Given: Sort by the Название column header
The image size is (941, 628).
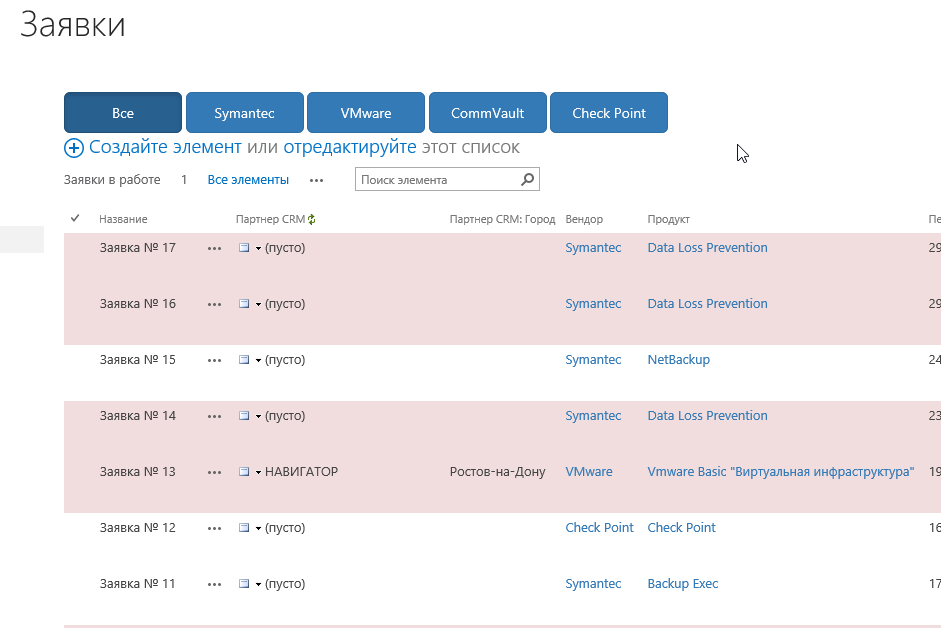Looking at the screenshot, I should (x=123, y=219).
